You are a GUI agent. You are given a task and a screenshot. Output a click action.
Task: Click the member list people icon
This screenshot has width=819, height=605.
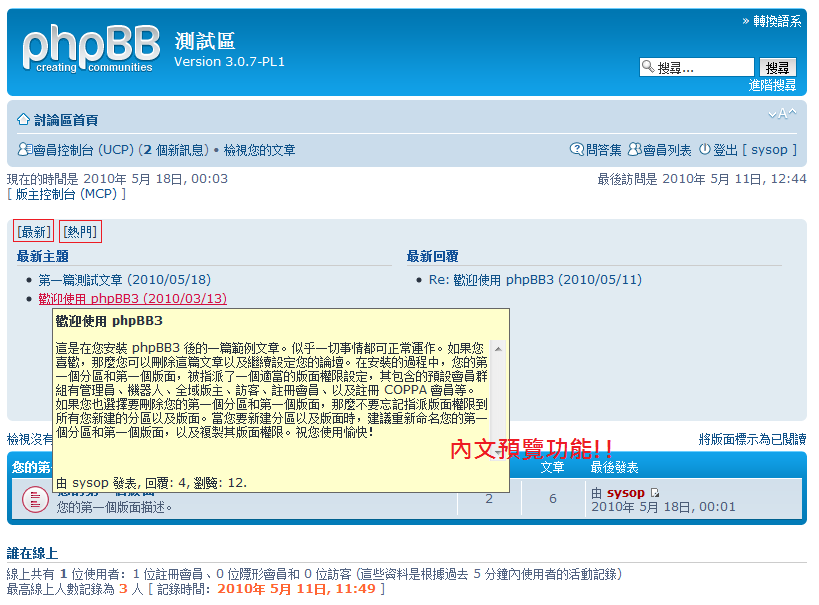[x=634, y=150]
